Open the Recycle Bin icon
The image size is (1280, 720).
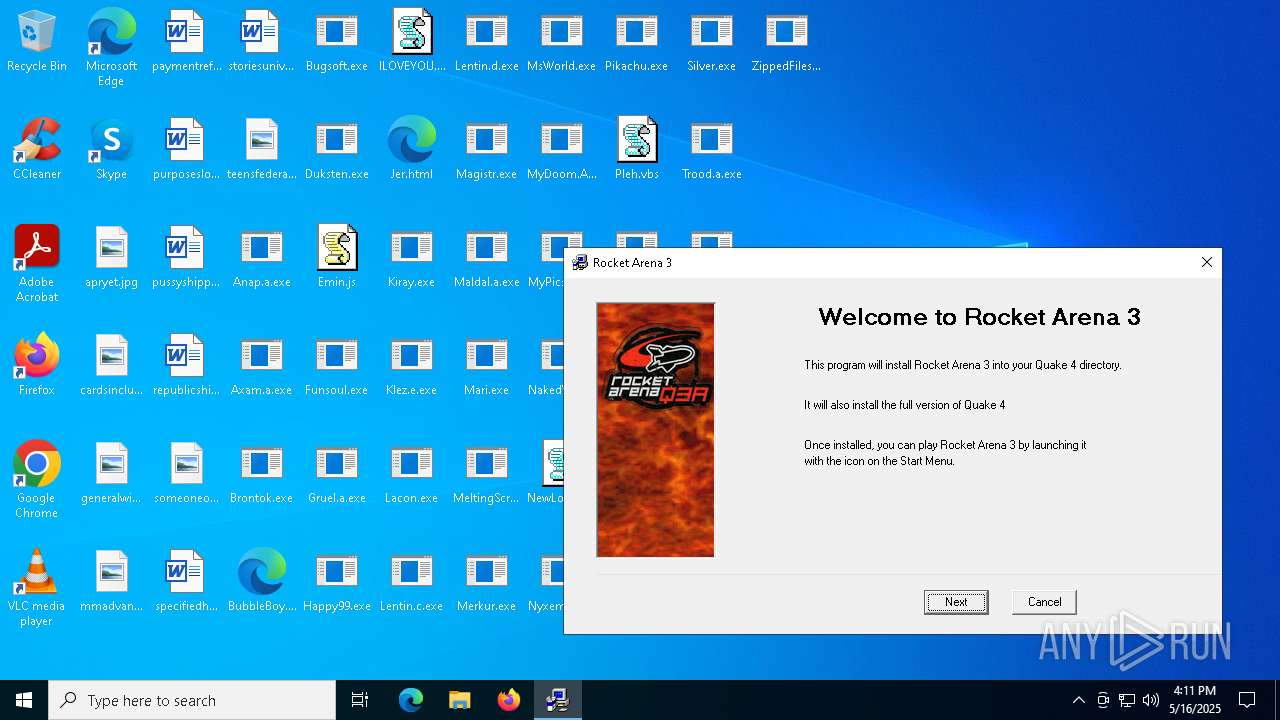click(x=37, y=41)
